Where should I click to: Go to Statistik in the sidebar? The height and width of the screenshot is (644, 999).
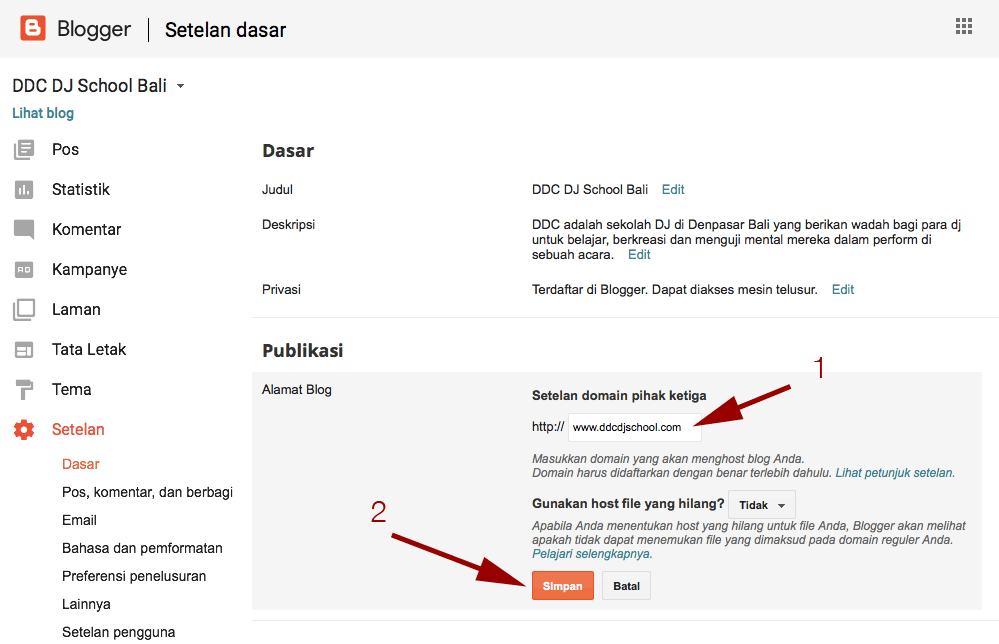pos(81,190)
